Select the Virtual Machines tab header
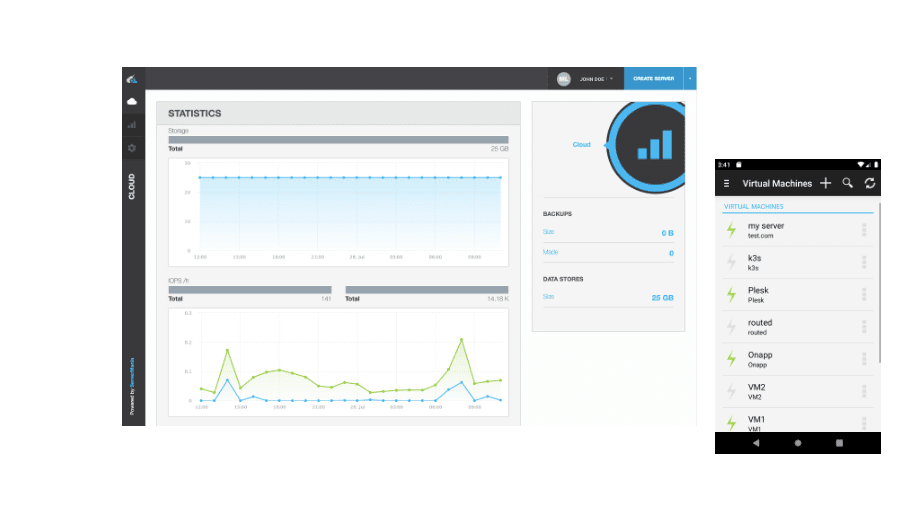 pos(754,207)
